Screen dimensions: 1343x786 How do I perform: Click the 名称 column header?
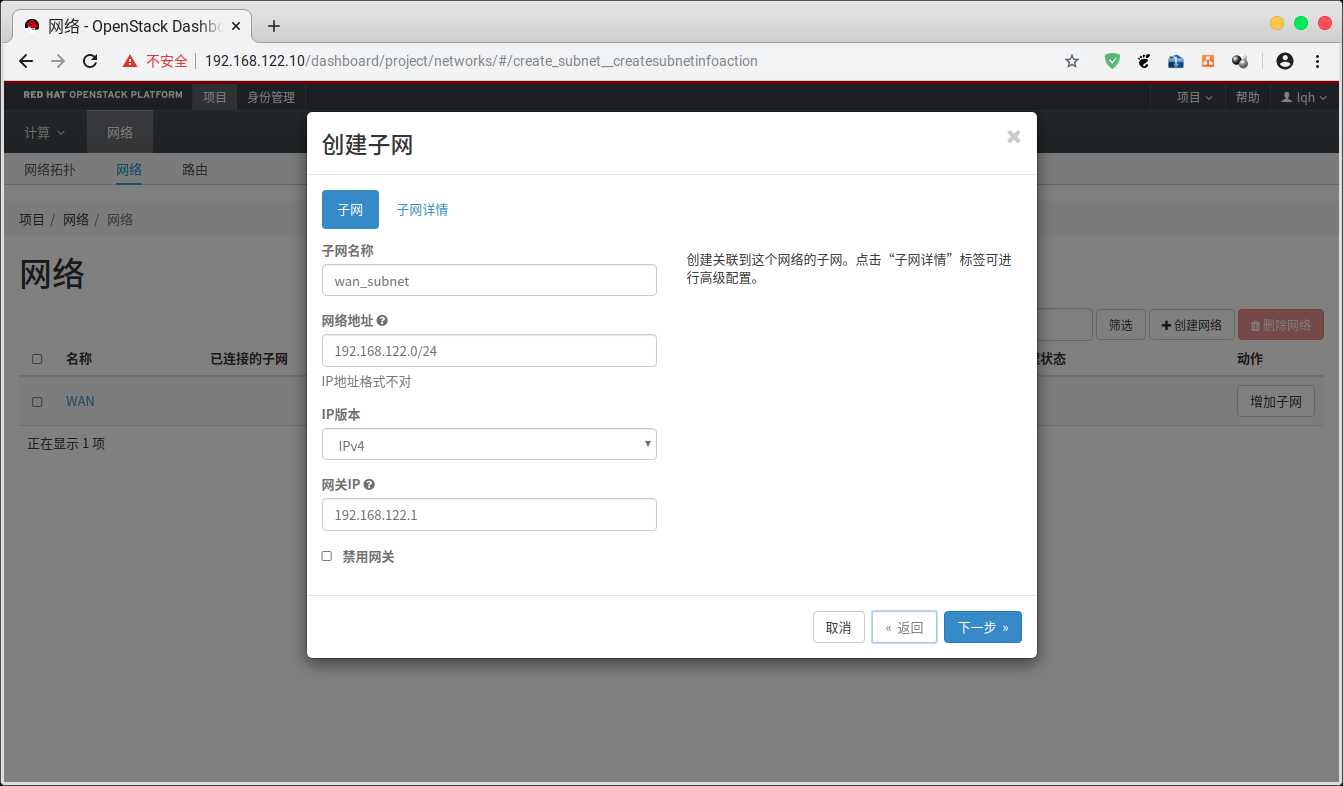[79, 359]
